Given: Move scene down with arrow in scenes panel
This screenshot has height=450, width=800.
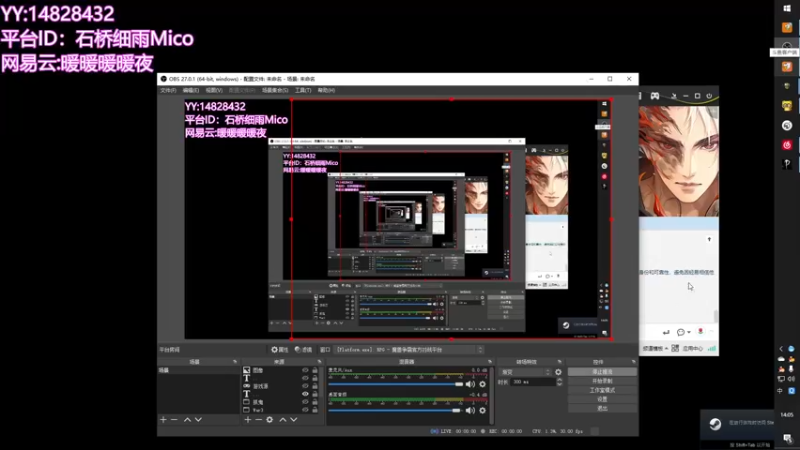Looking at the screenshot, I should click(x=198, y=419).
